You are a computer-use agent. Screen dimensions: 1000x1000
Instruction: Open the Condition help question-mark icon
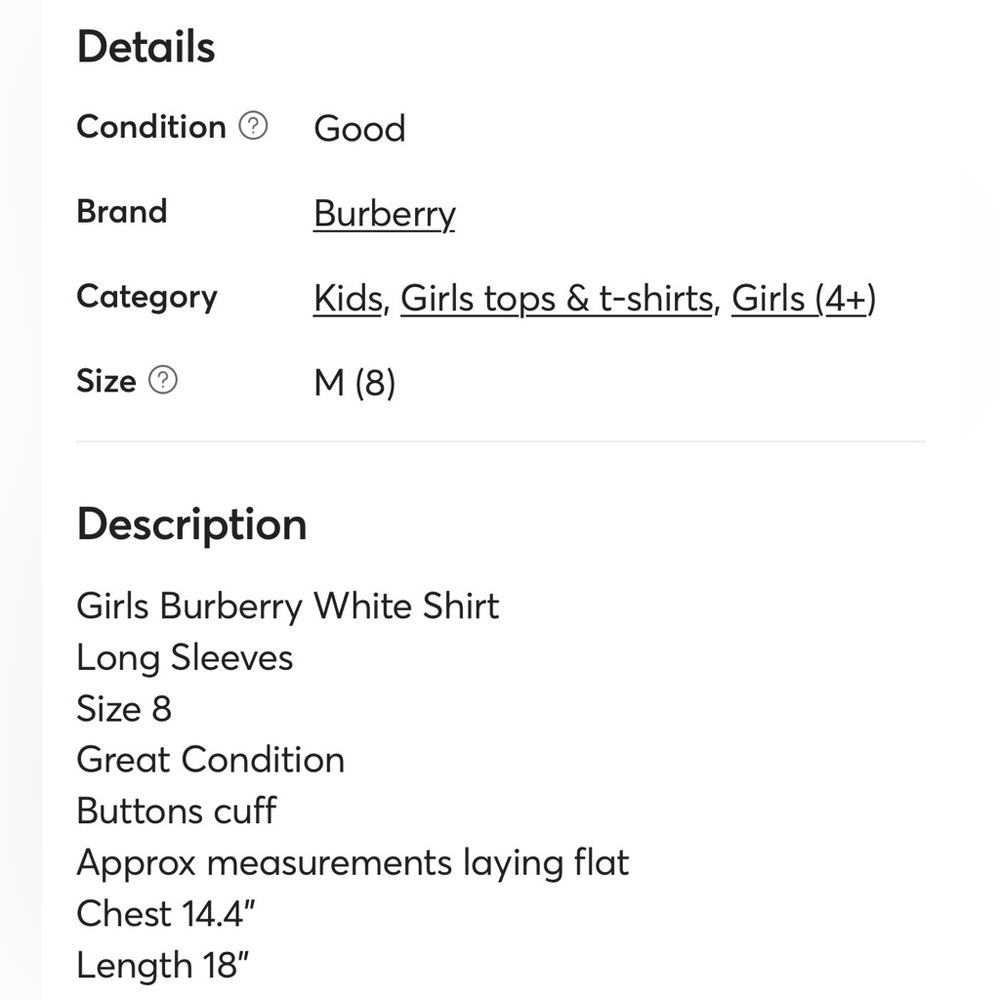pyautogui.click(x=253, y=126)
